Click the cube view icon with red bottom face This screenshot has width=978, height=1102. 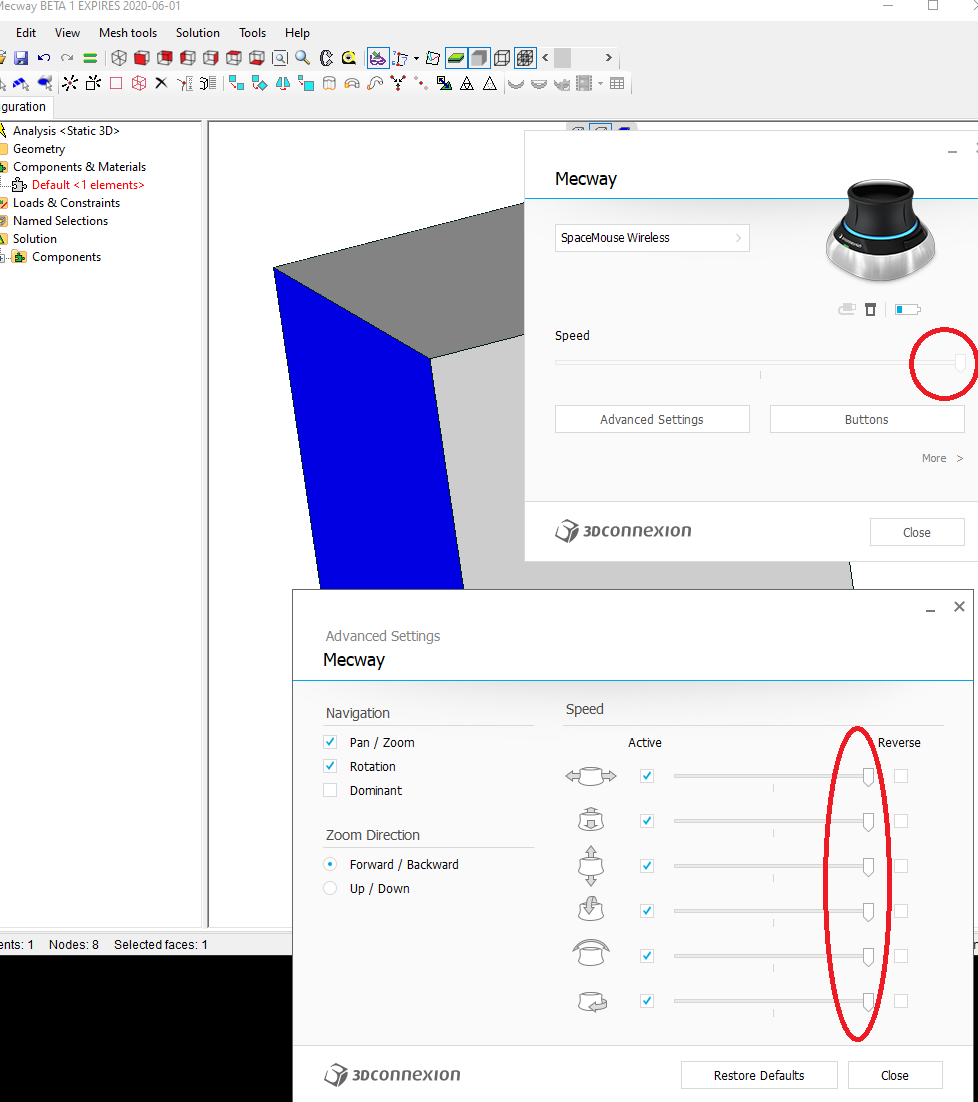click(x=256, y=58)
